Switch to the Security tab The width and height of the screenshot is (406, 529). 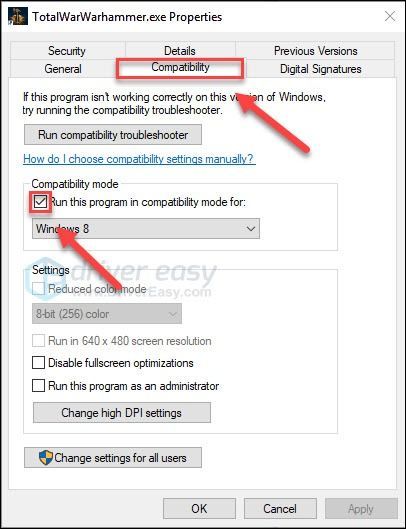tap(67, 51)
